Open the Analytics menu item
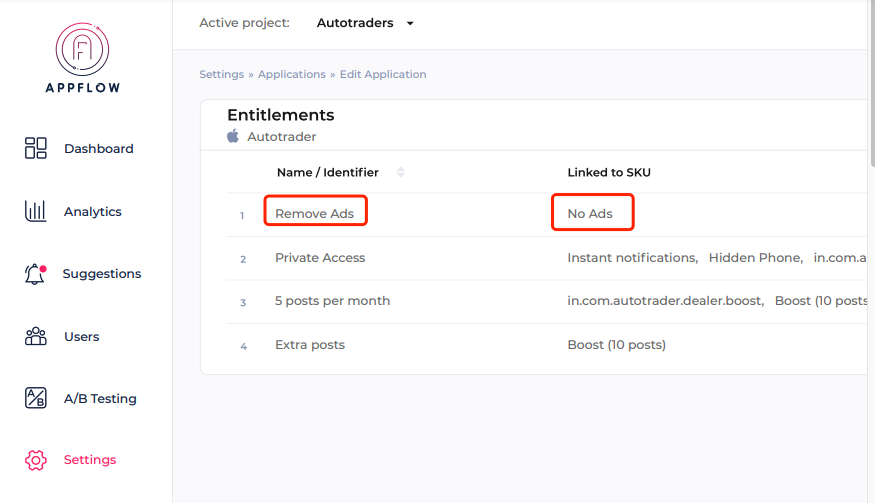Viewport: 875px width, 503px height. [92, 212]
